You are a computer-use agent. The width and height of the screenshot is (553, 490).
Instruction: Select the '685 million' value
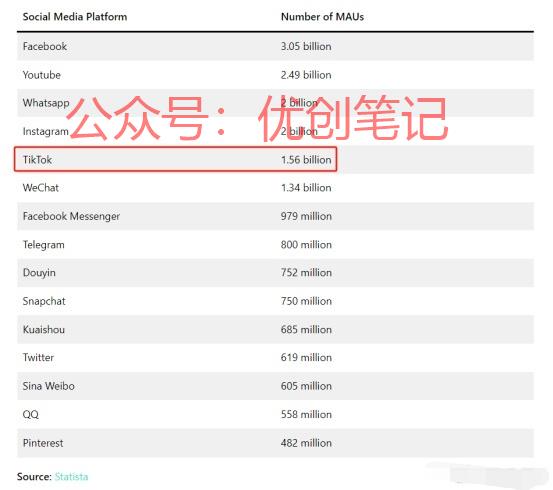(306, 329)
